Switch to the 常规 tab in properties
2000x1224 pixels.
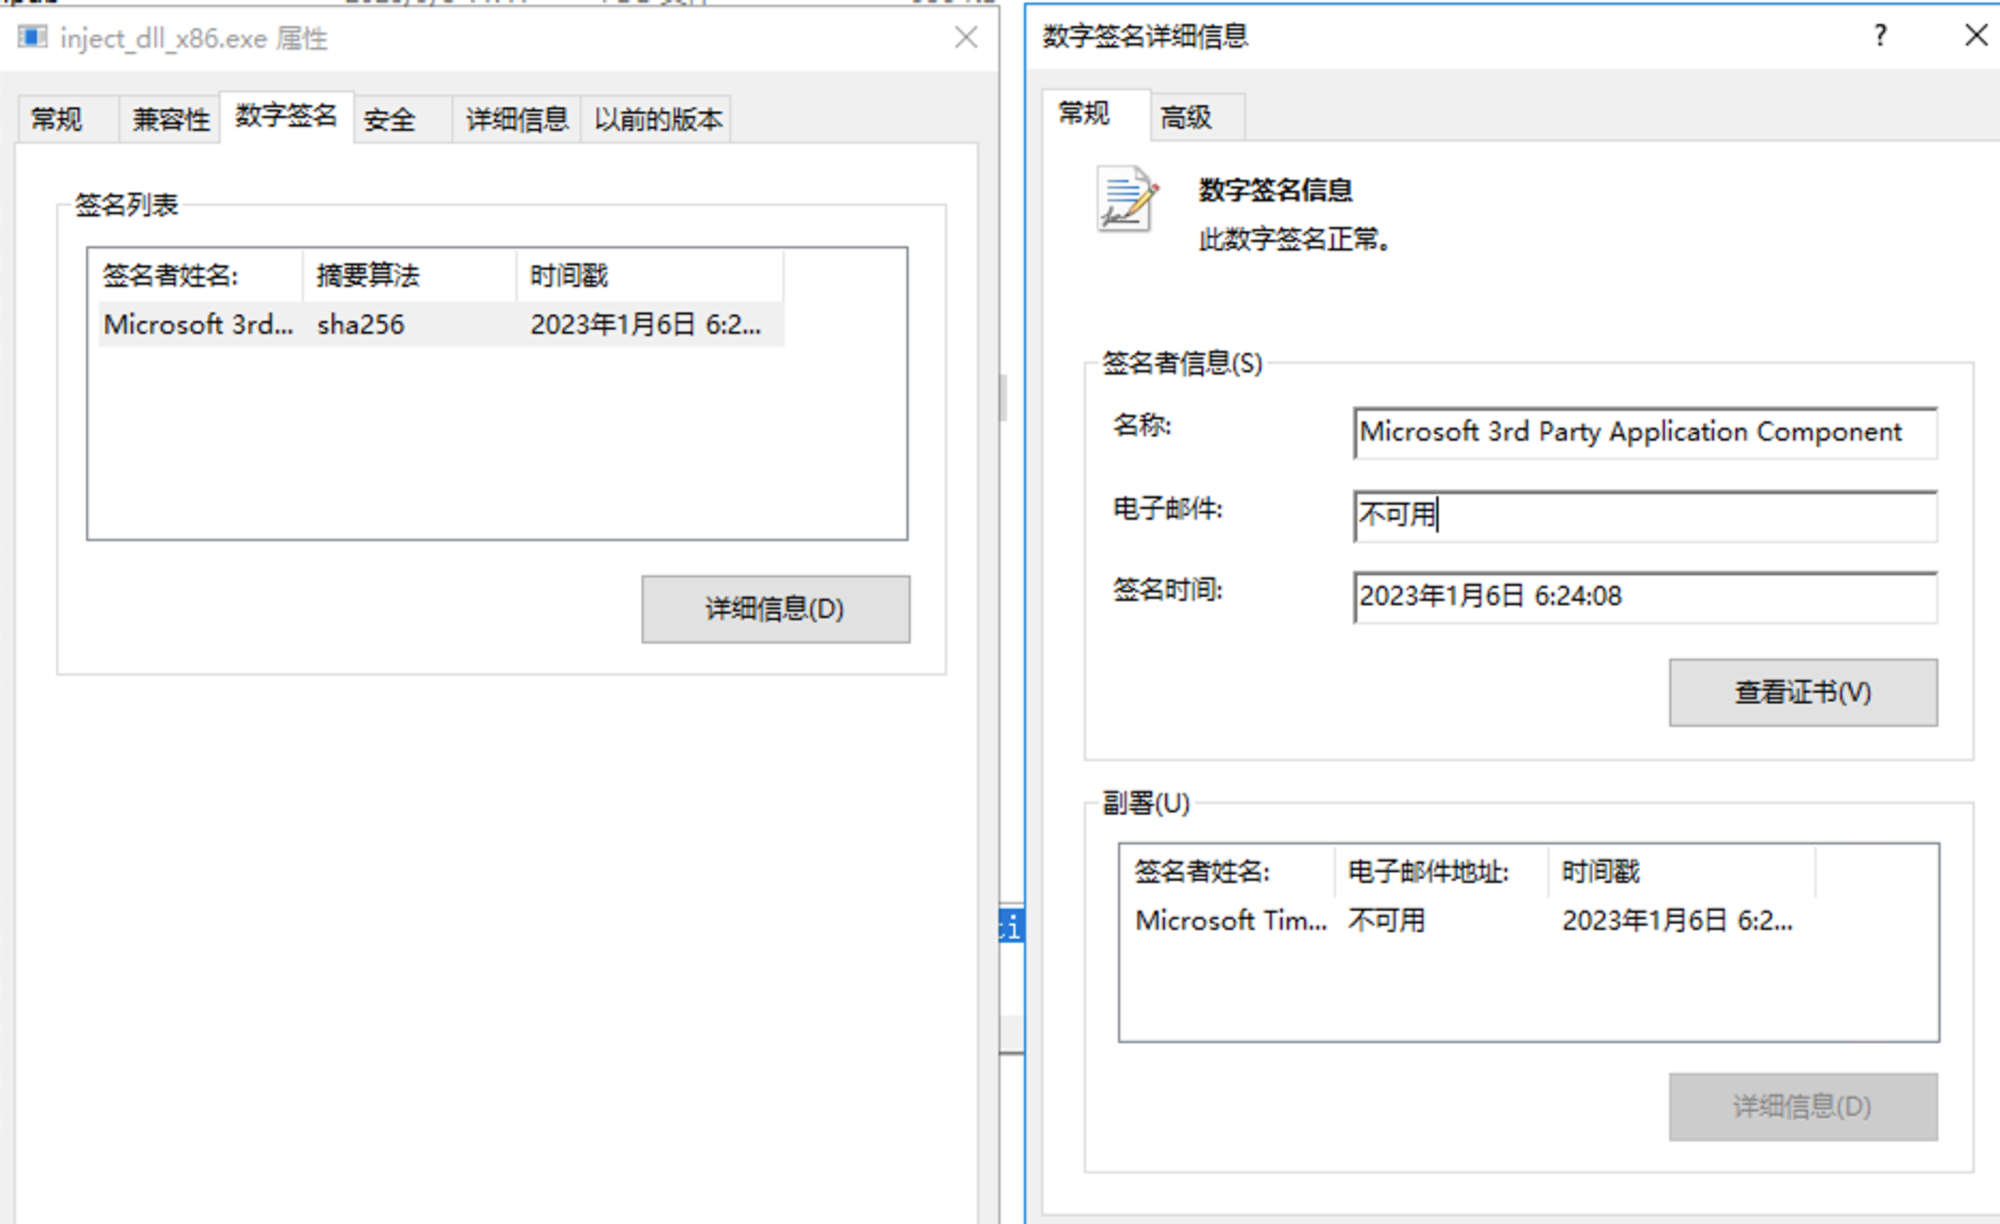[57, 120]
